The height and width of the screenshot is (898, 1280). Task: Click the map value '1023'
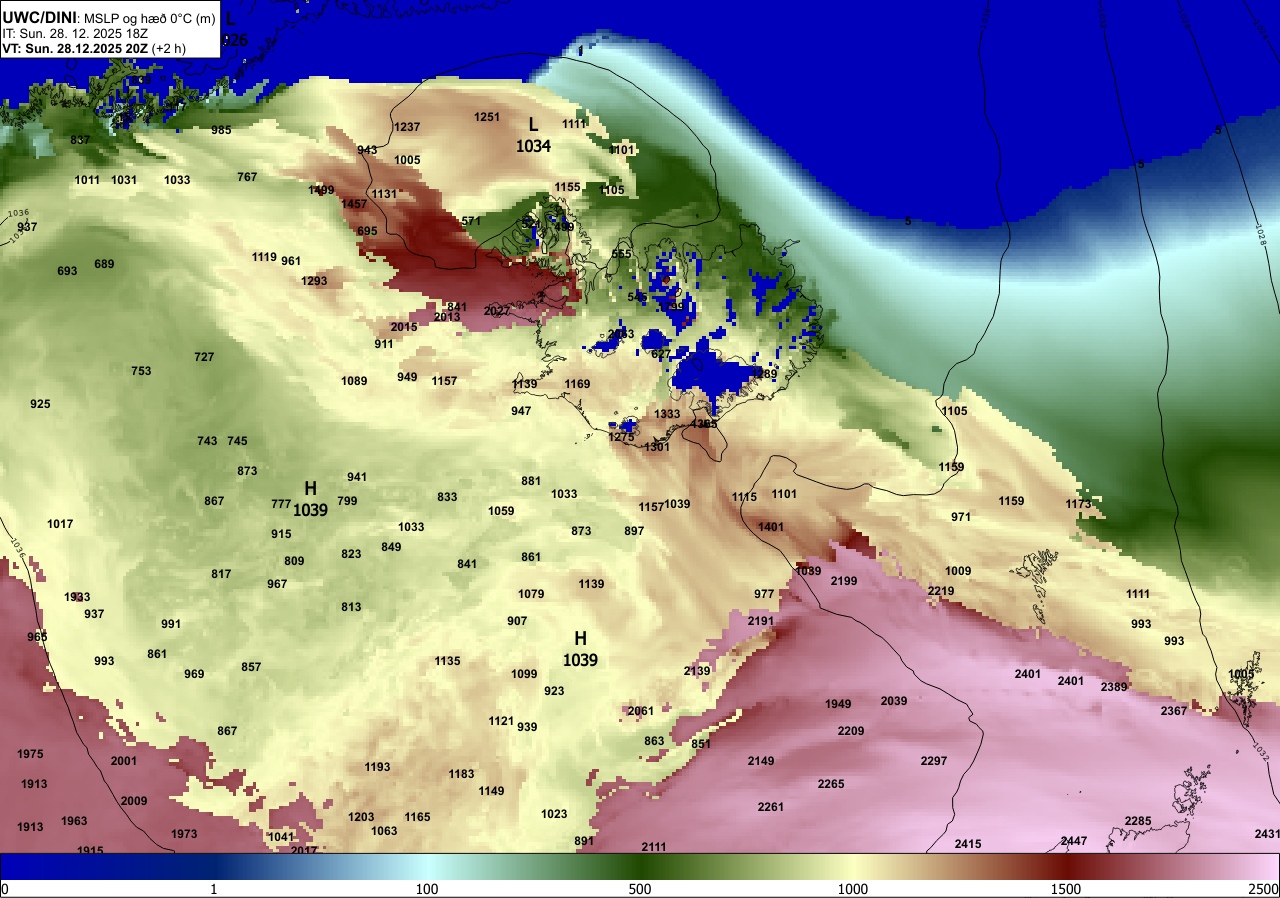pos(554,814)
